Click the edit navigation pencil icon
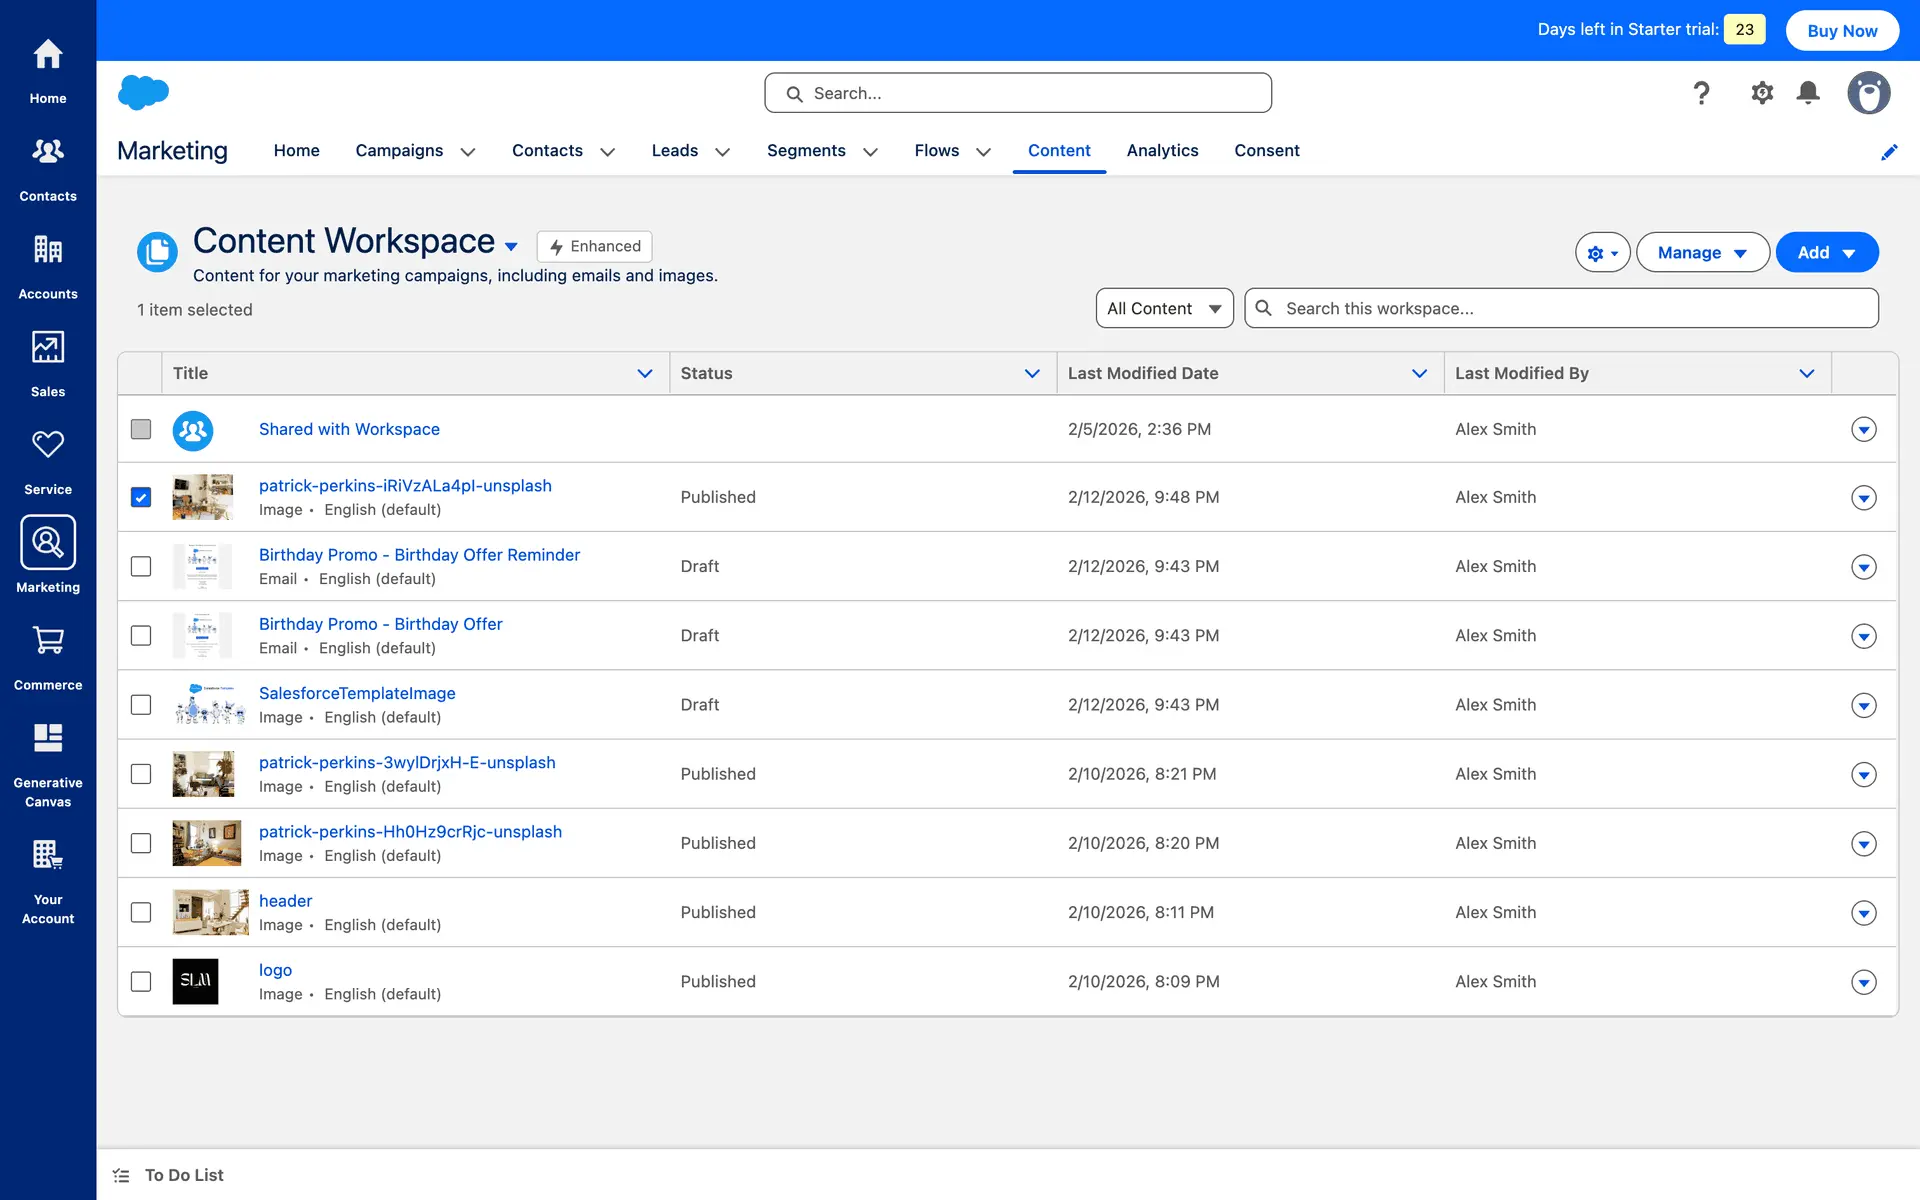Image resolution: width=1920 pixels, height=1200 pixels. coord(1889,152)
